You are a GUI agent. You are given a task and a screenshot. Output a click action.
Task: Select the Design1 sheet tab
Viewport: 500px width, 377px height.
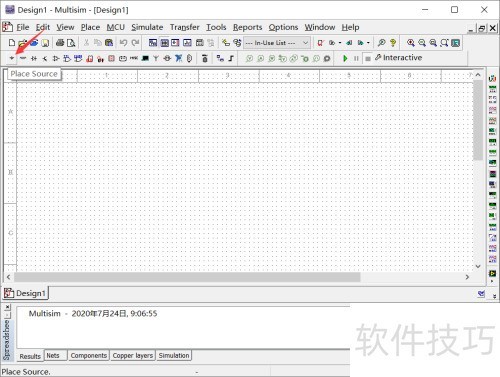[25, 293]
